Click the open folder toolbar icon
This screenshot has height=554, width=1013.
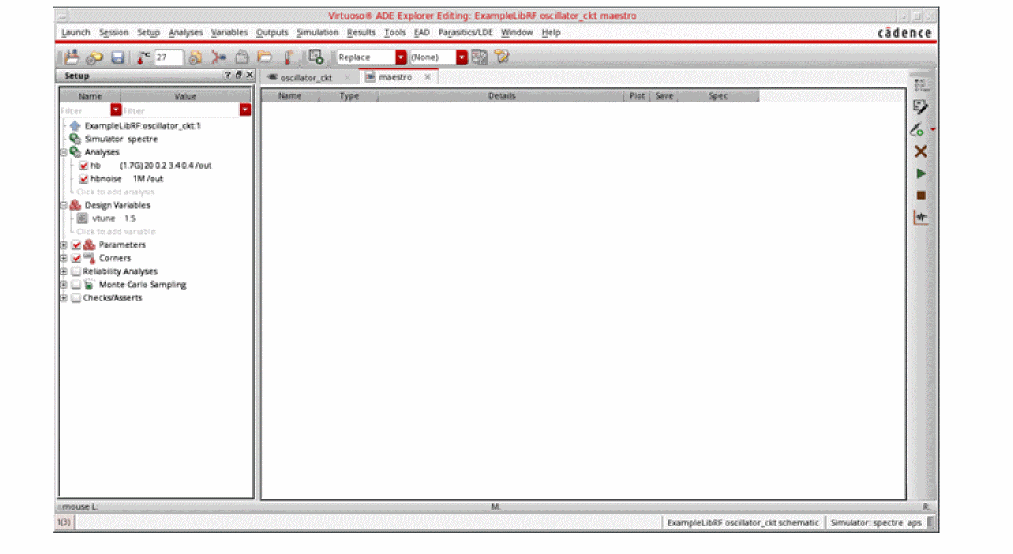(x=265, y=57)
